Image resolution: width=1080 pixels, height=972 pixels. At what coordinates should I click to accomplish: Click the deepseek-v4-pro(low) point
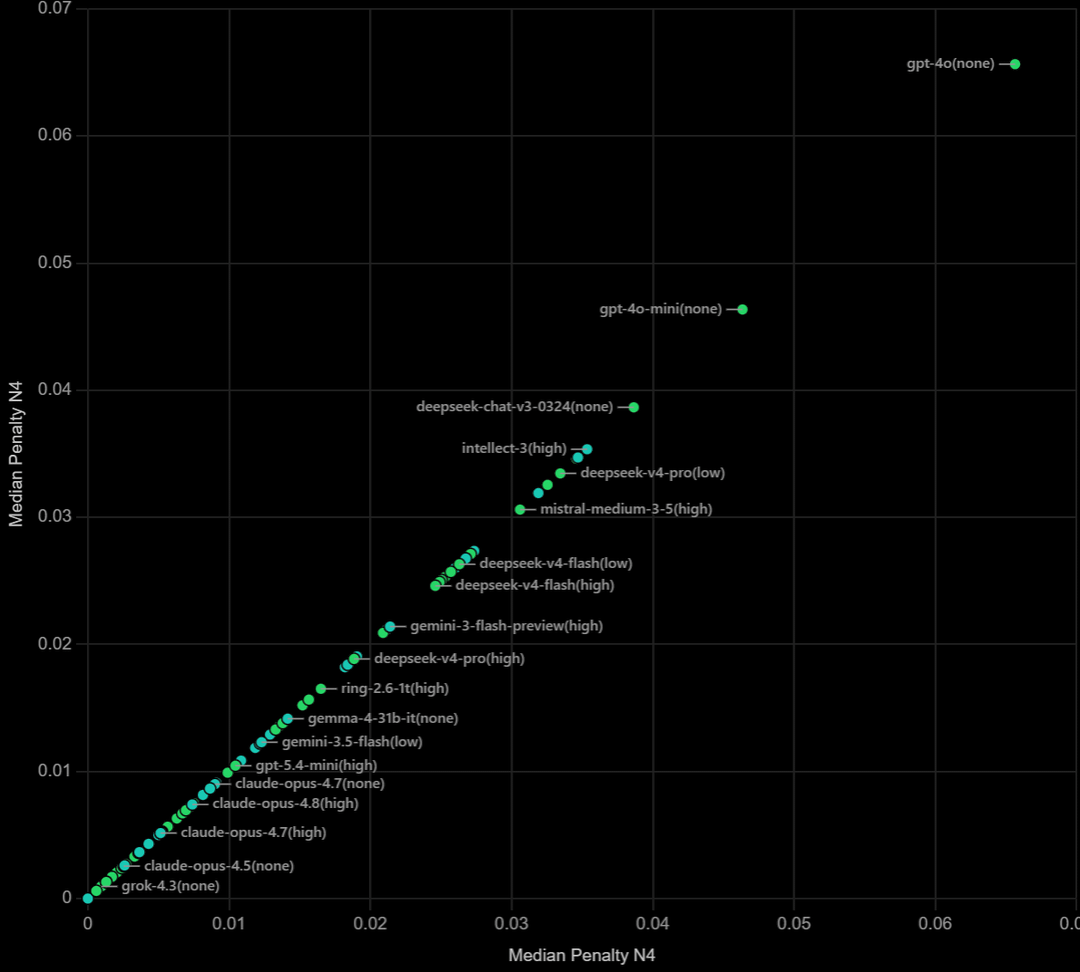click(560, 473)
